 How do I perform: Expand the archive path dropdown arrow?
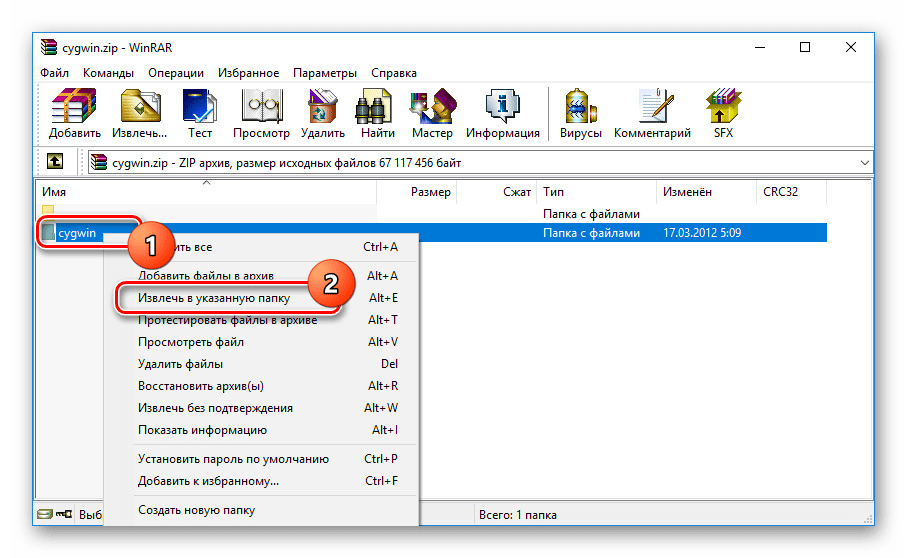(x=864, y=162)
